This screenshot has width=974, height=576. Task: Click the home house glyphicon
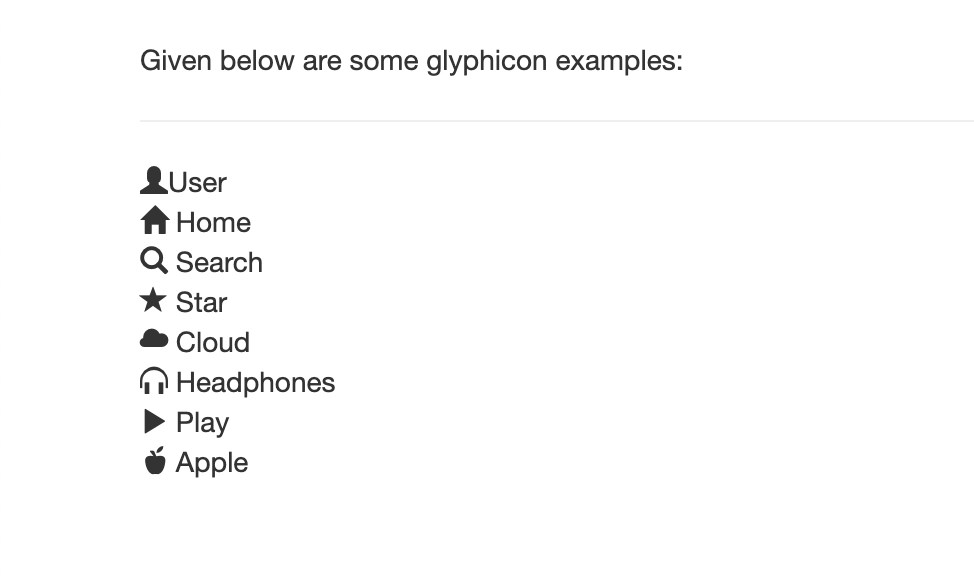tap(155, 220)
